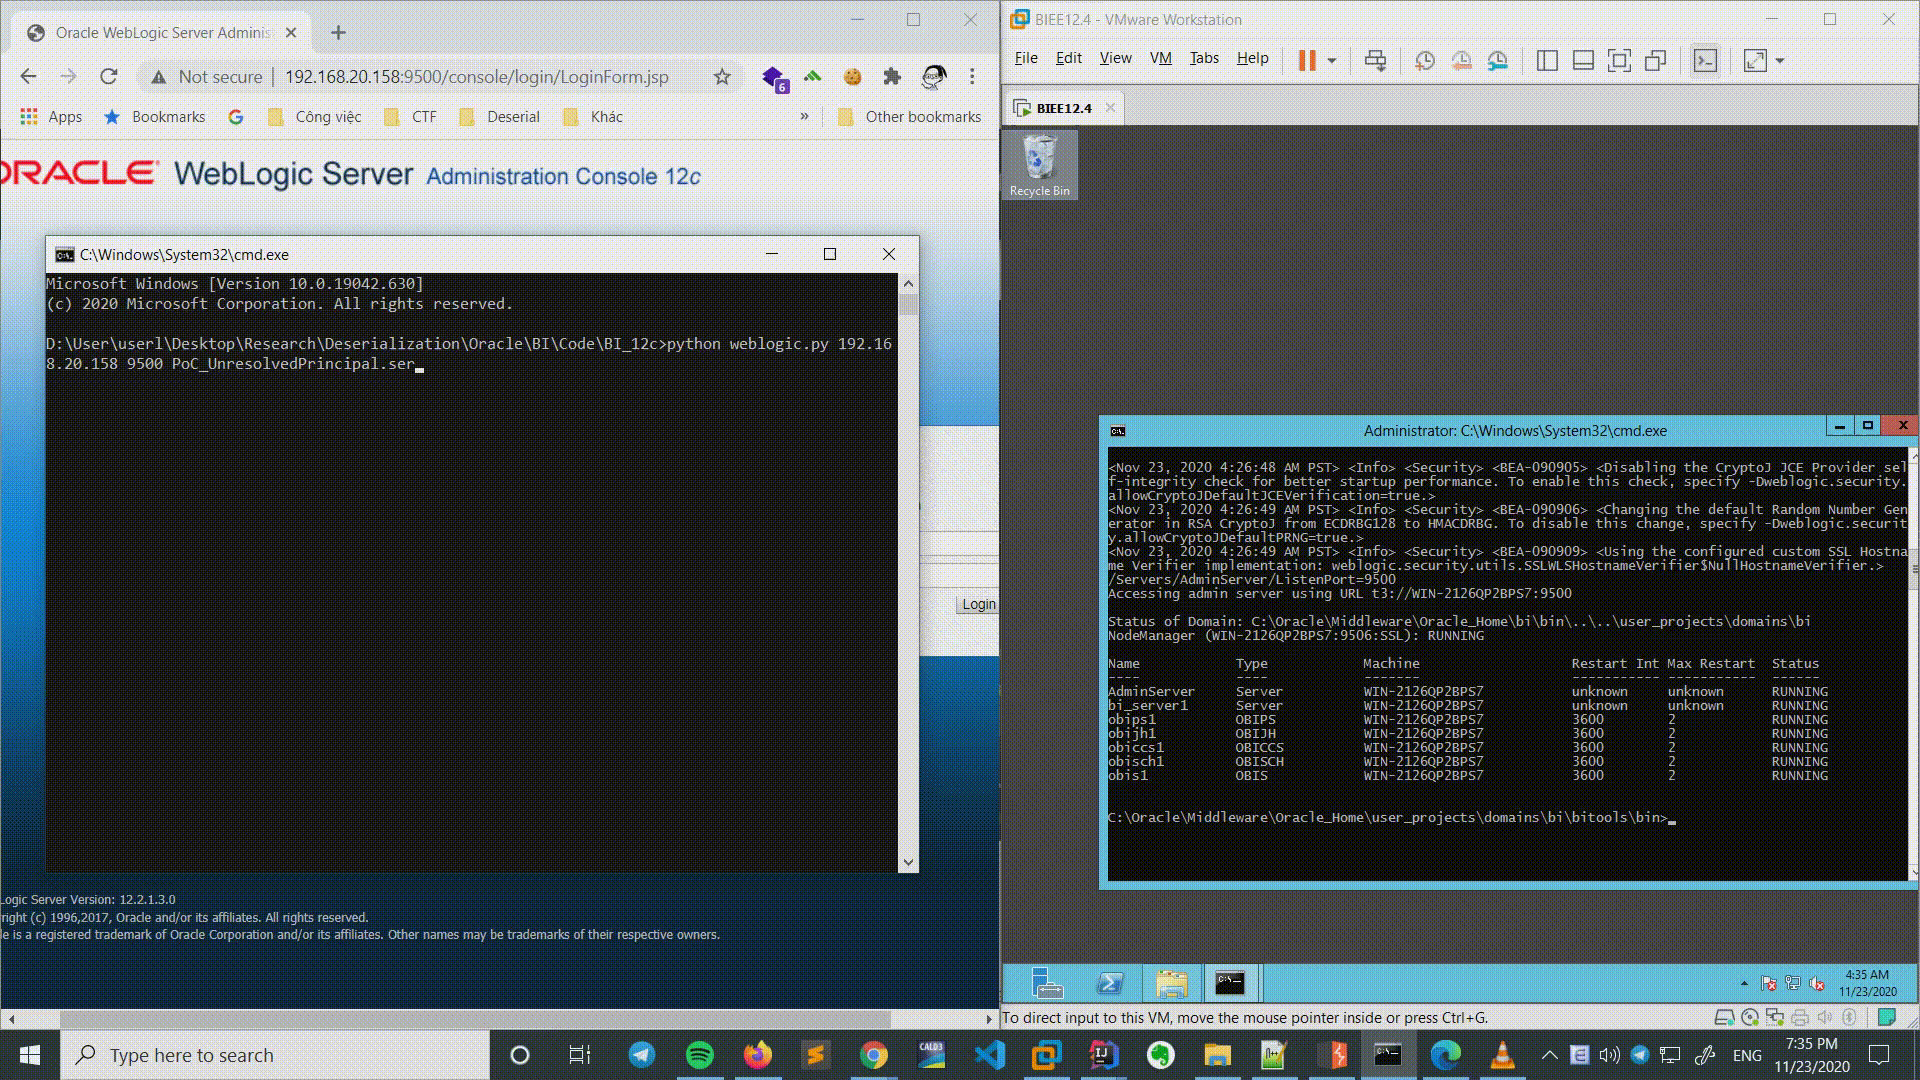Open VMware Tabs menu
Image resolution: width=1920 pixels, height=1080 pixels.
tap(1204, 58)
